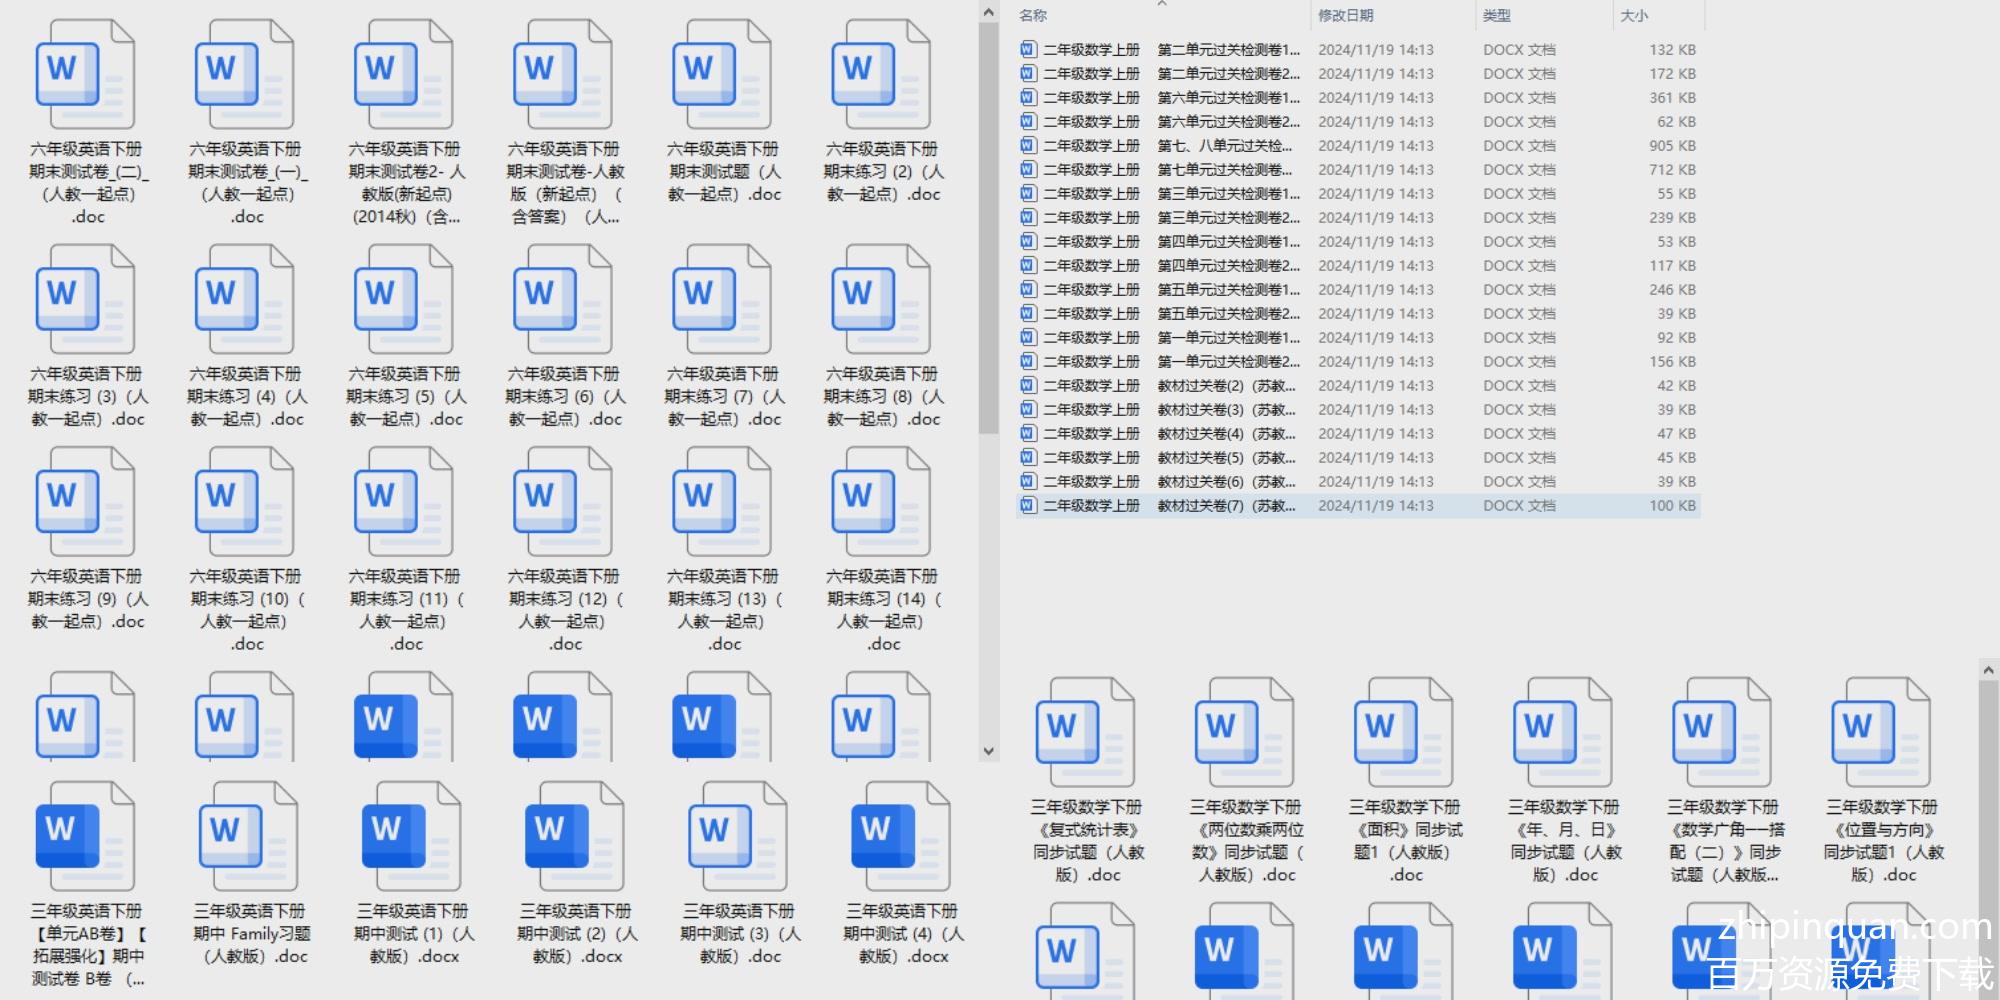Click the left pane vertical scrollbar thumb
Screen dimensions: 2000x1000
click(988, 230)
